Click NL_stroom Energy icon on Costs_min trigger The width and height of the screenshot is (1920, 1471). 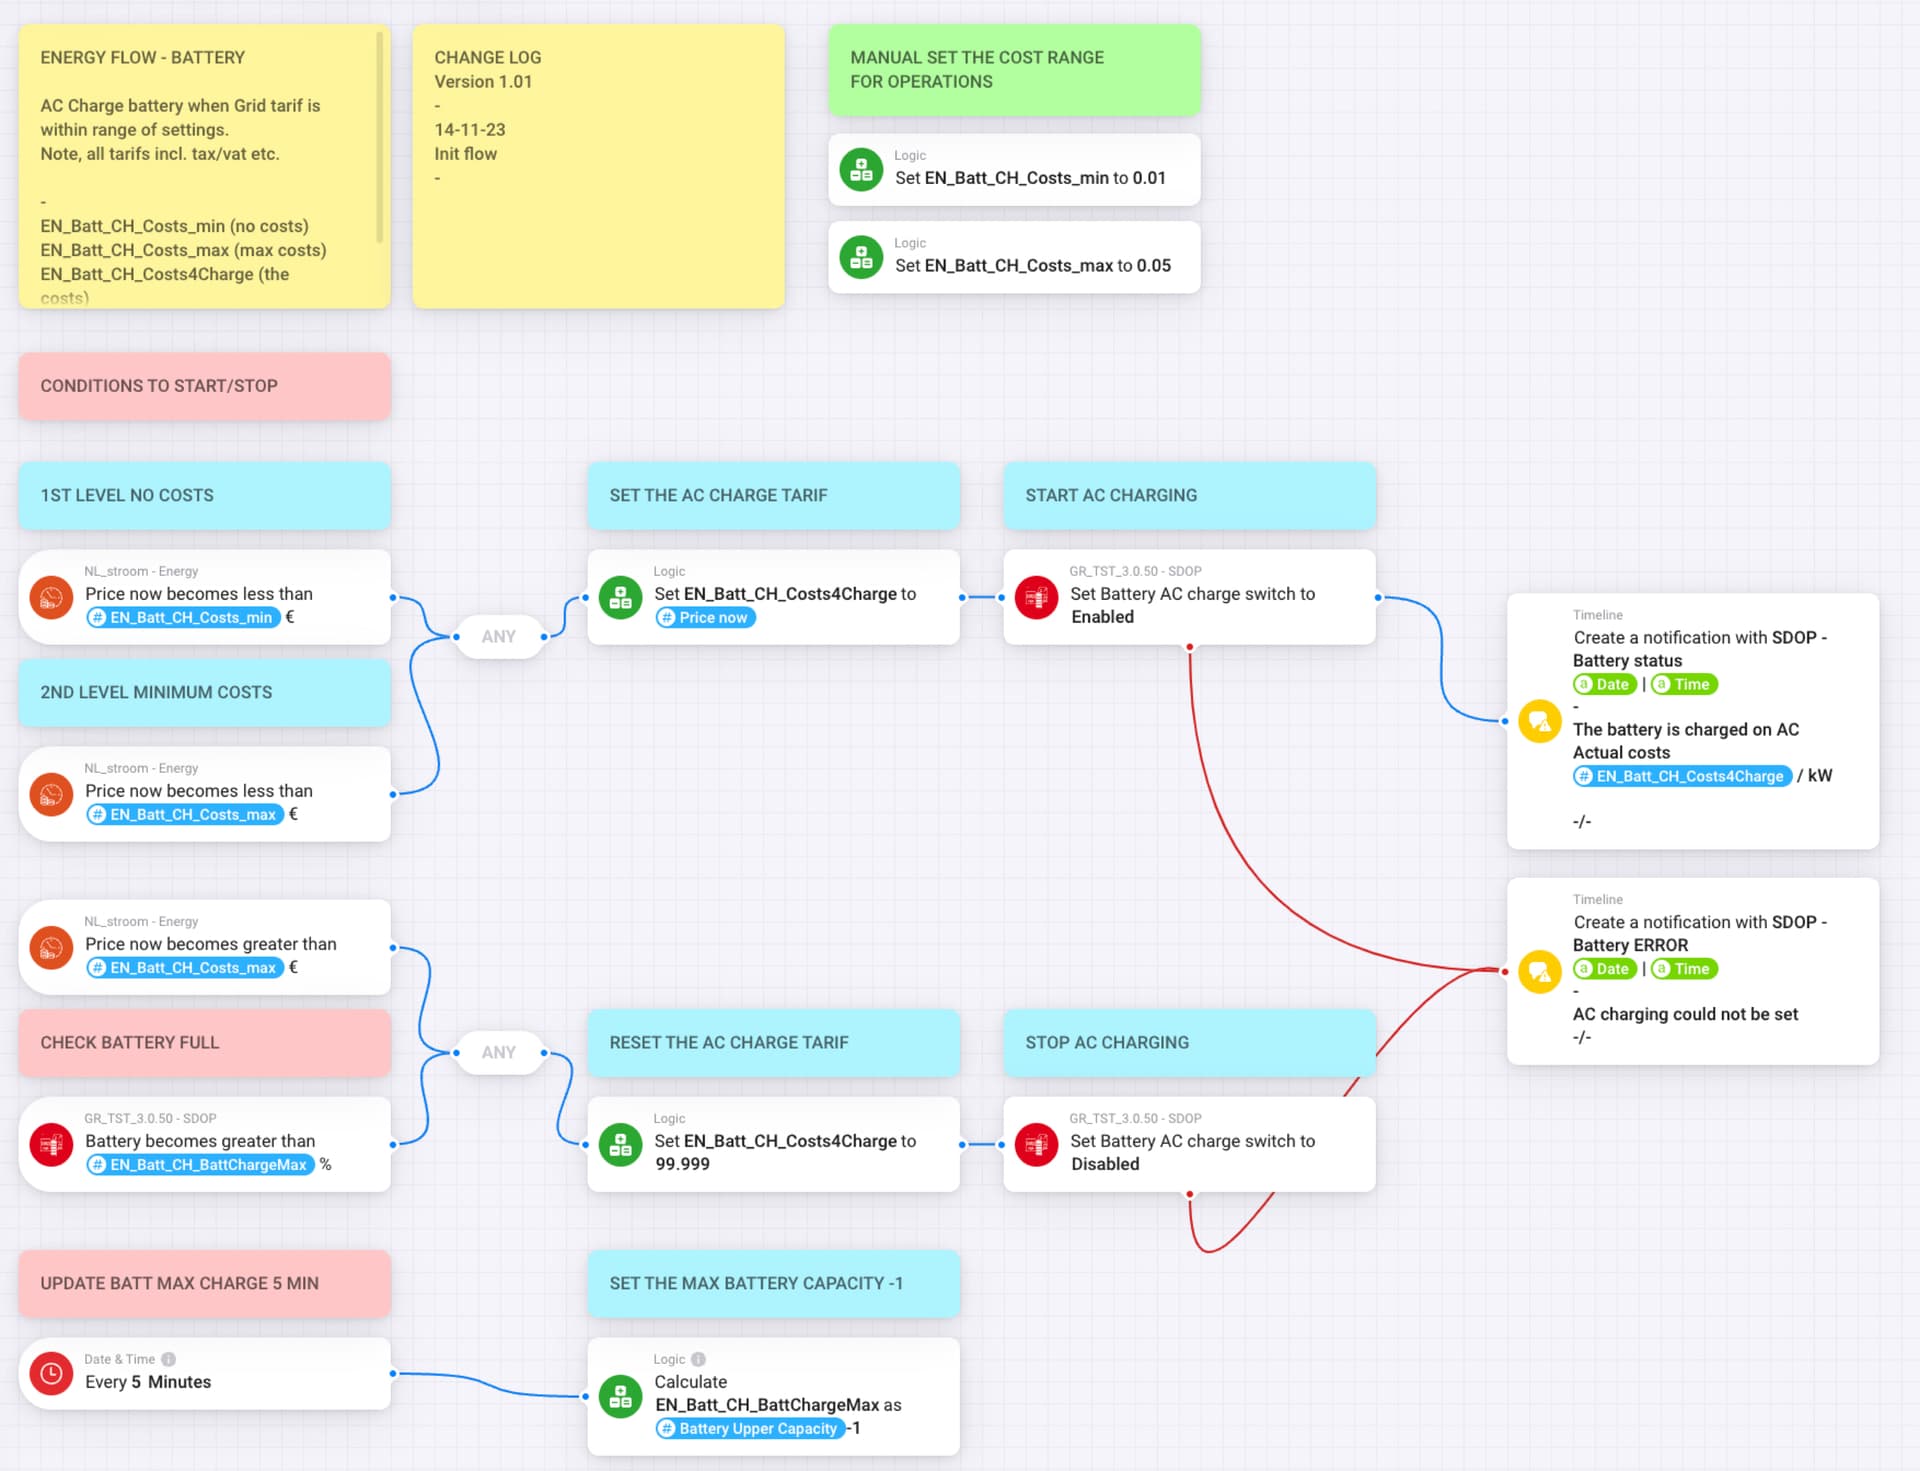click(51, 597)
